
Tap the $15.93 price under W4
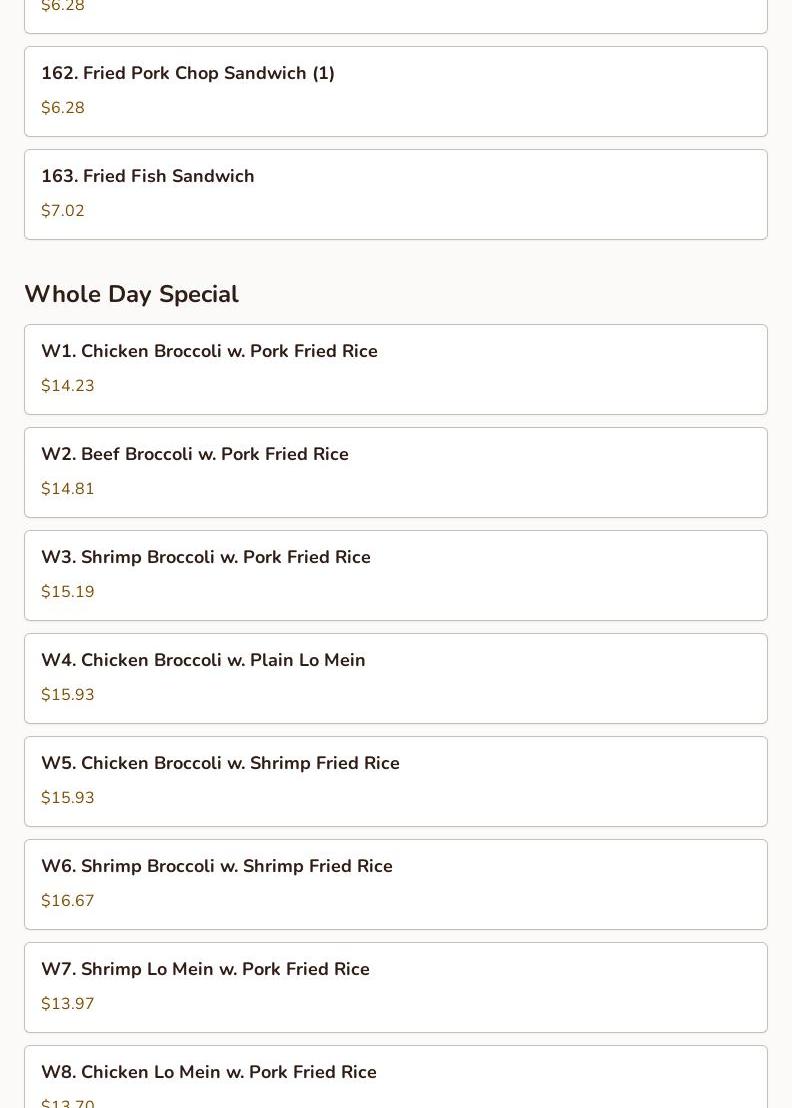[68, 695]
